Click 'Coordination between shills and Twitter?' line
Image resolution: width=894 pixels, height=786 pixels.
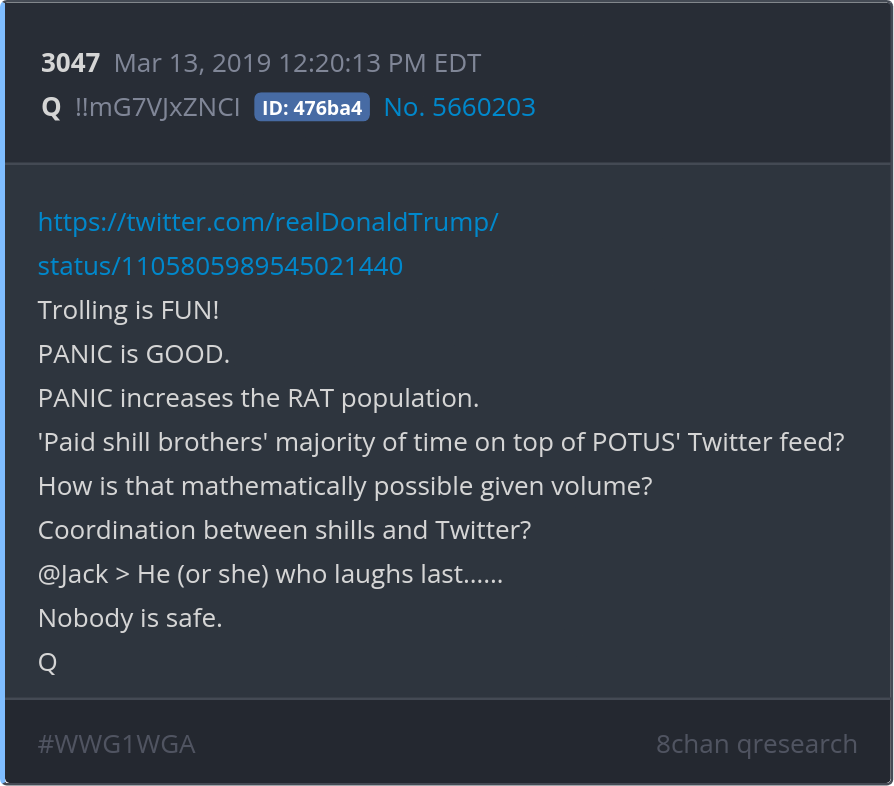coord(284,530)
